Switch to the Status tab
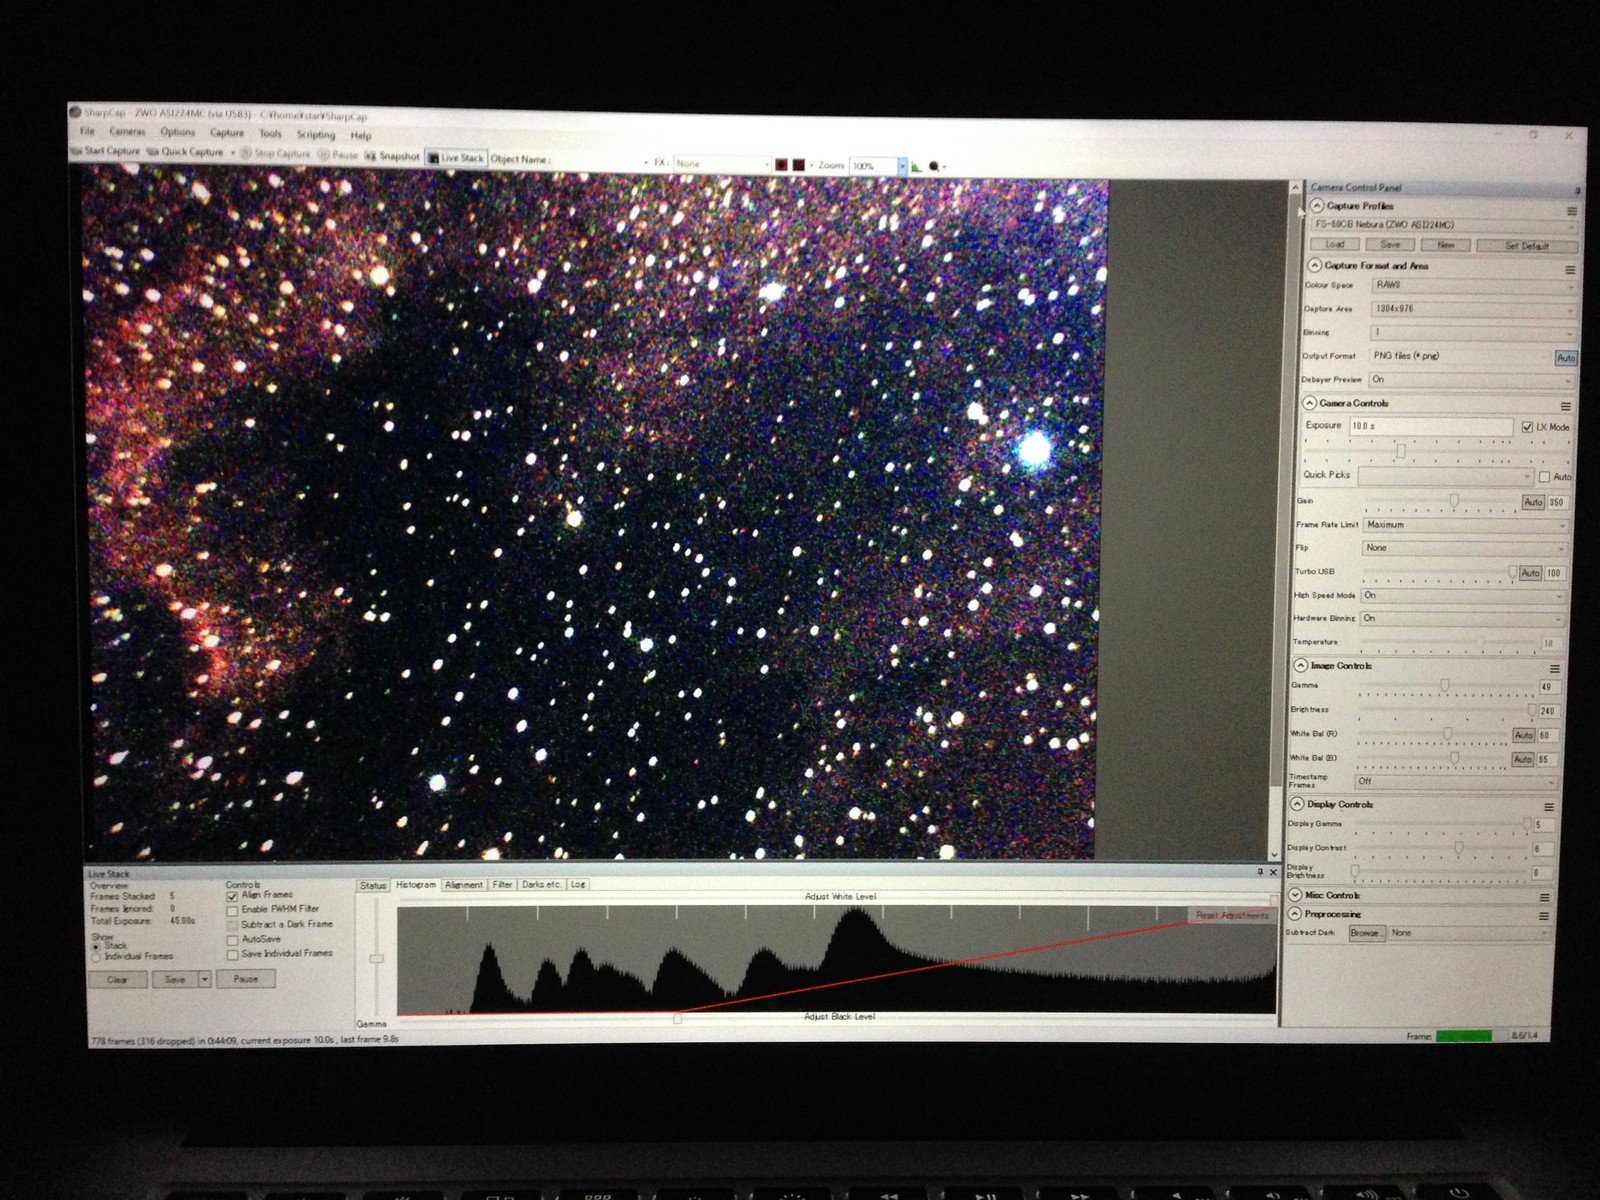 (373, 885)
